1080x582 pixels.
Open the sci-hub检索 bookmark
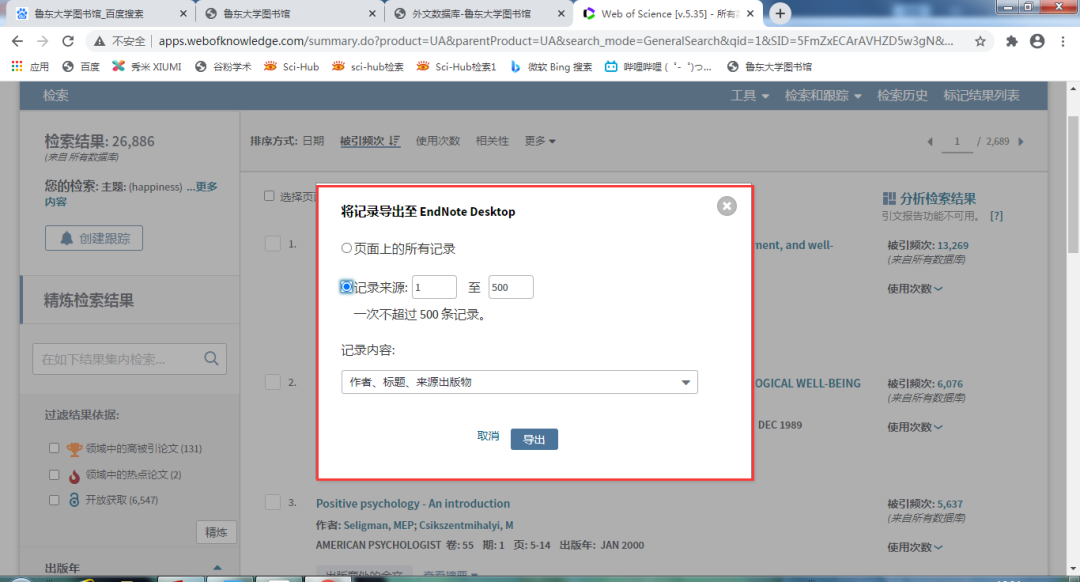[368, 67]
